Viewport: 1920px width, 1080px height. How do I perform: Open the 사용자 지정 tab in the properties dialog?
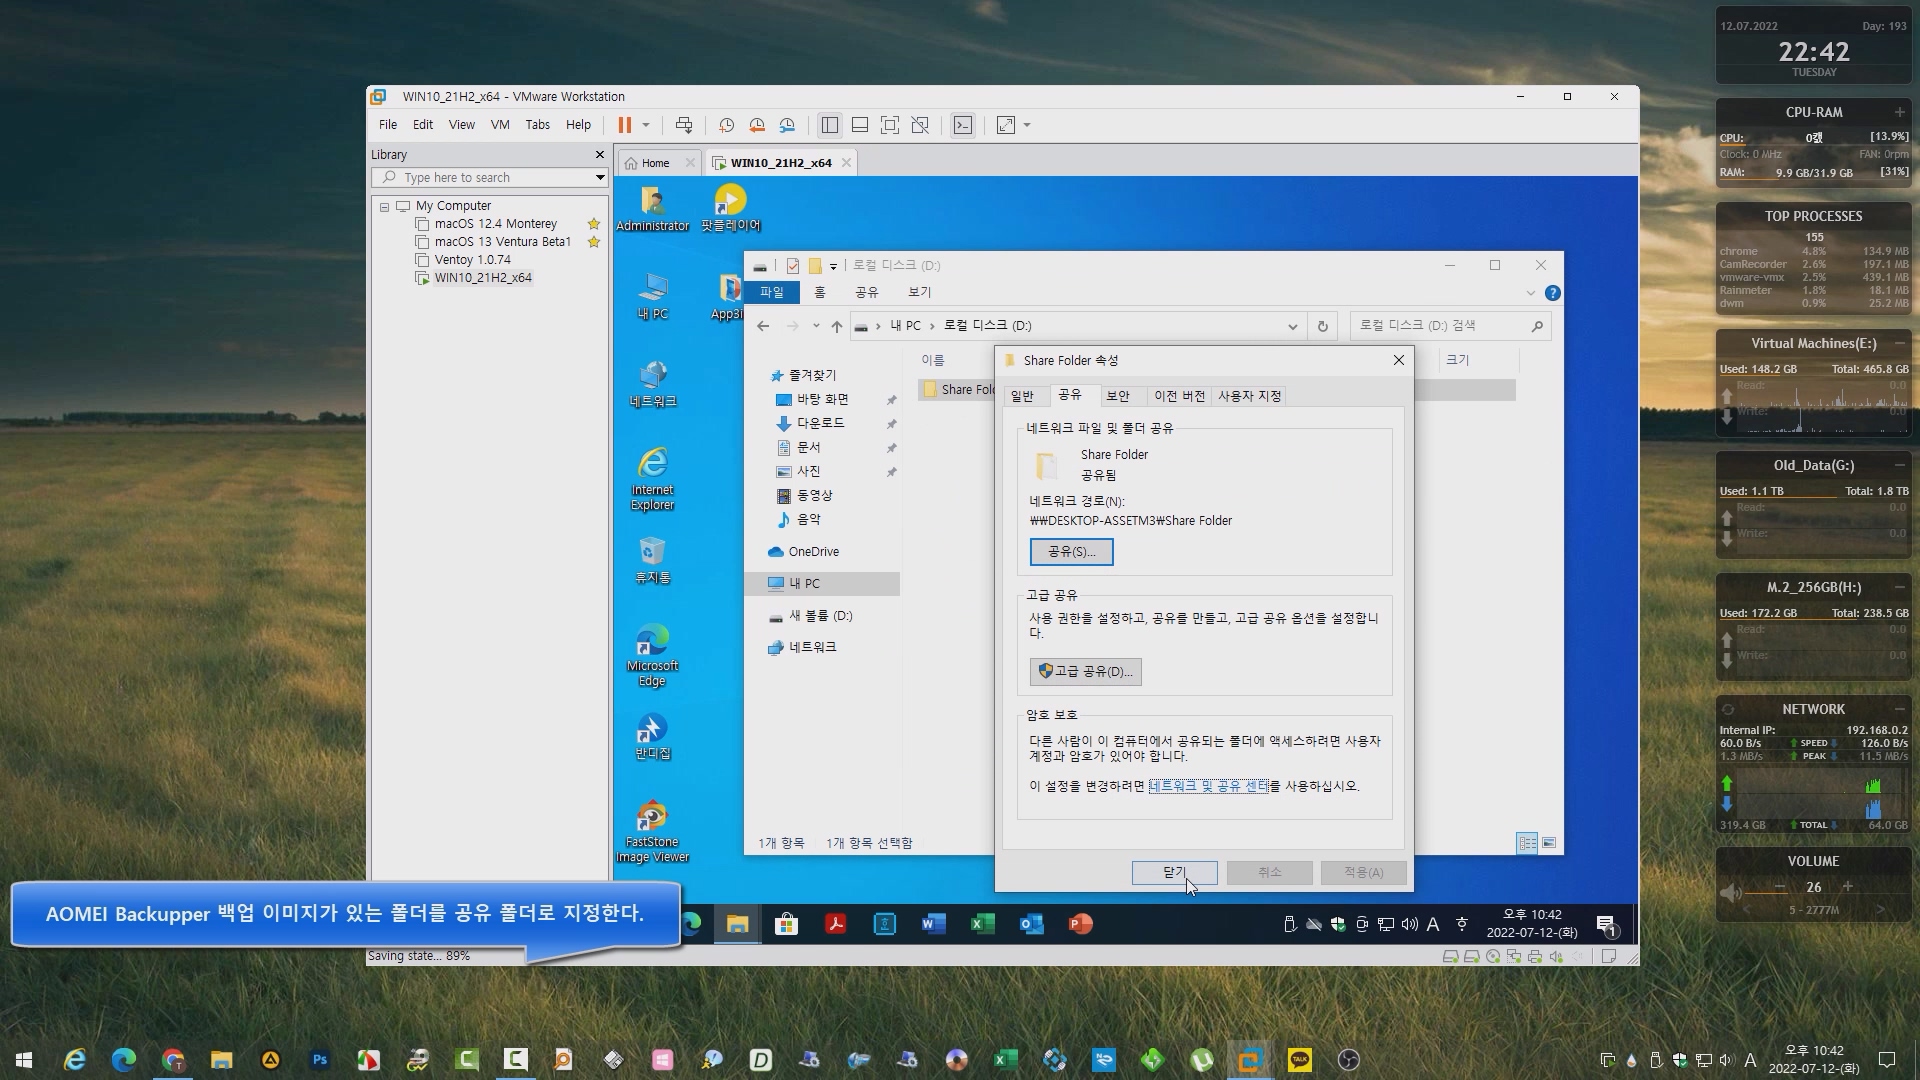[1249, 396]
